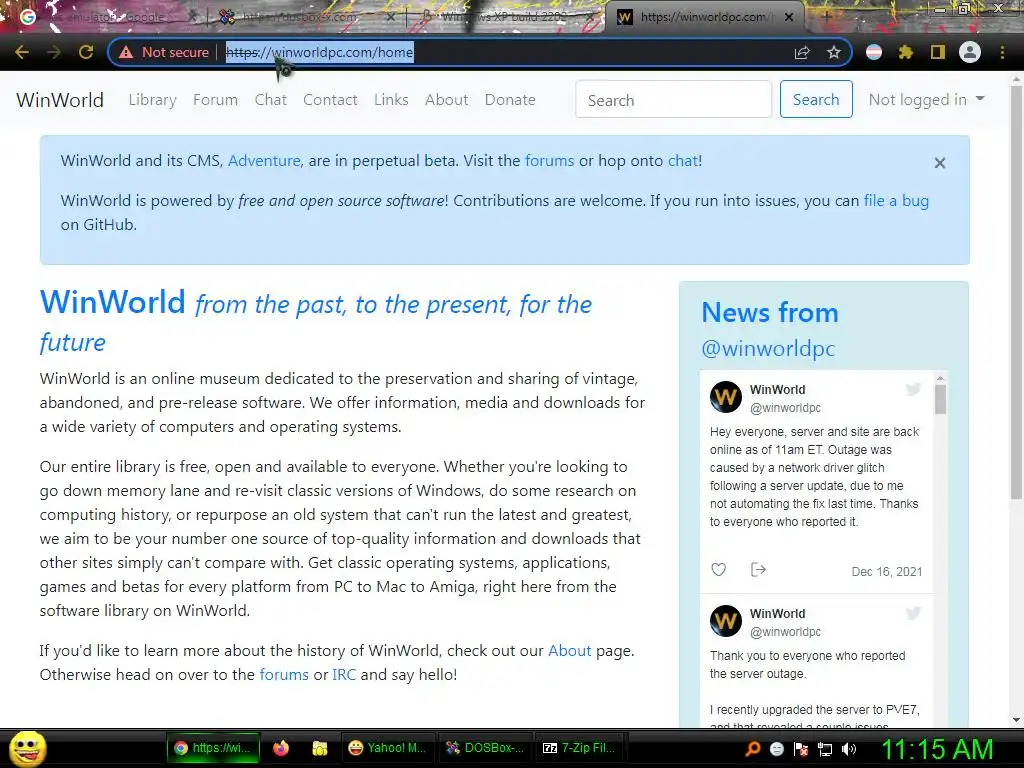Bookmark this page with the star icon

tap(834, 52)
